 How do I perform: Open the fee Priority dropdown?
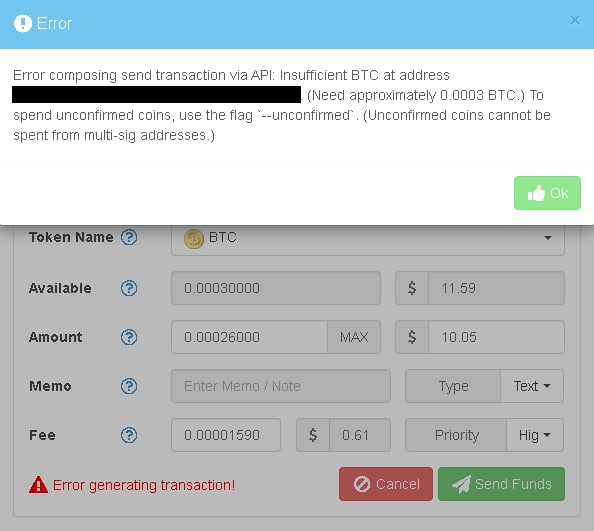point(535,435)
